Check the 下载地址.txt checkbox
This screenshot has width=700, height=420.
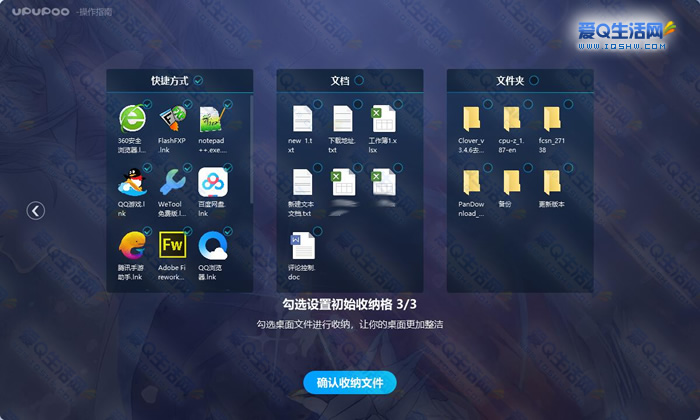[x=358, y=104]
